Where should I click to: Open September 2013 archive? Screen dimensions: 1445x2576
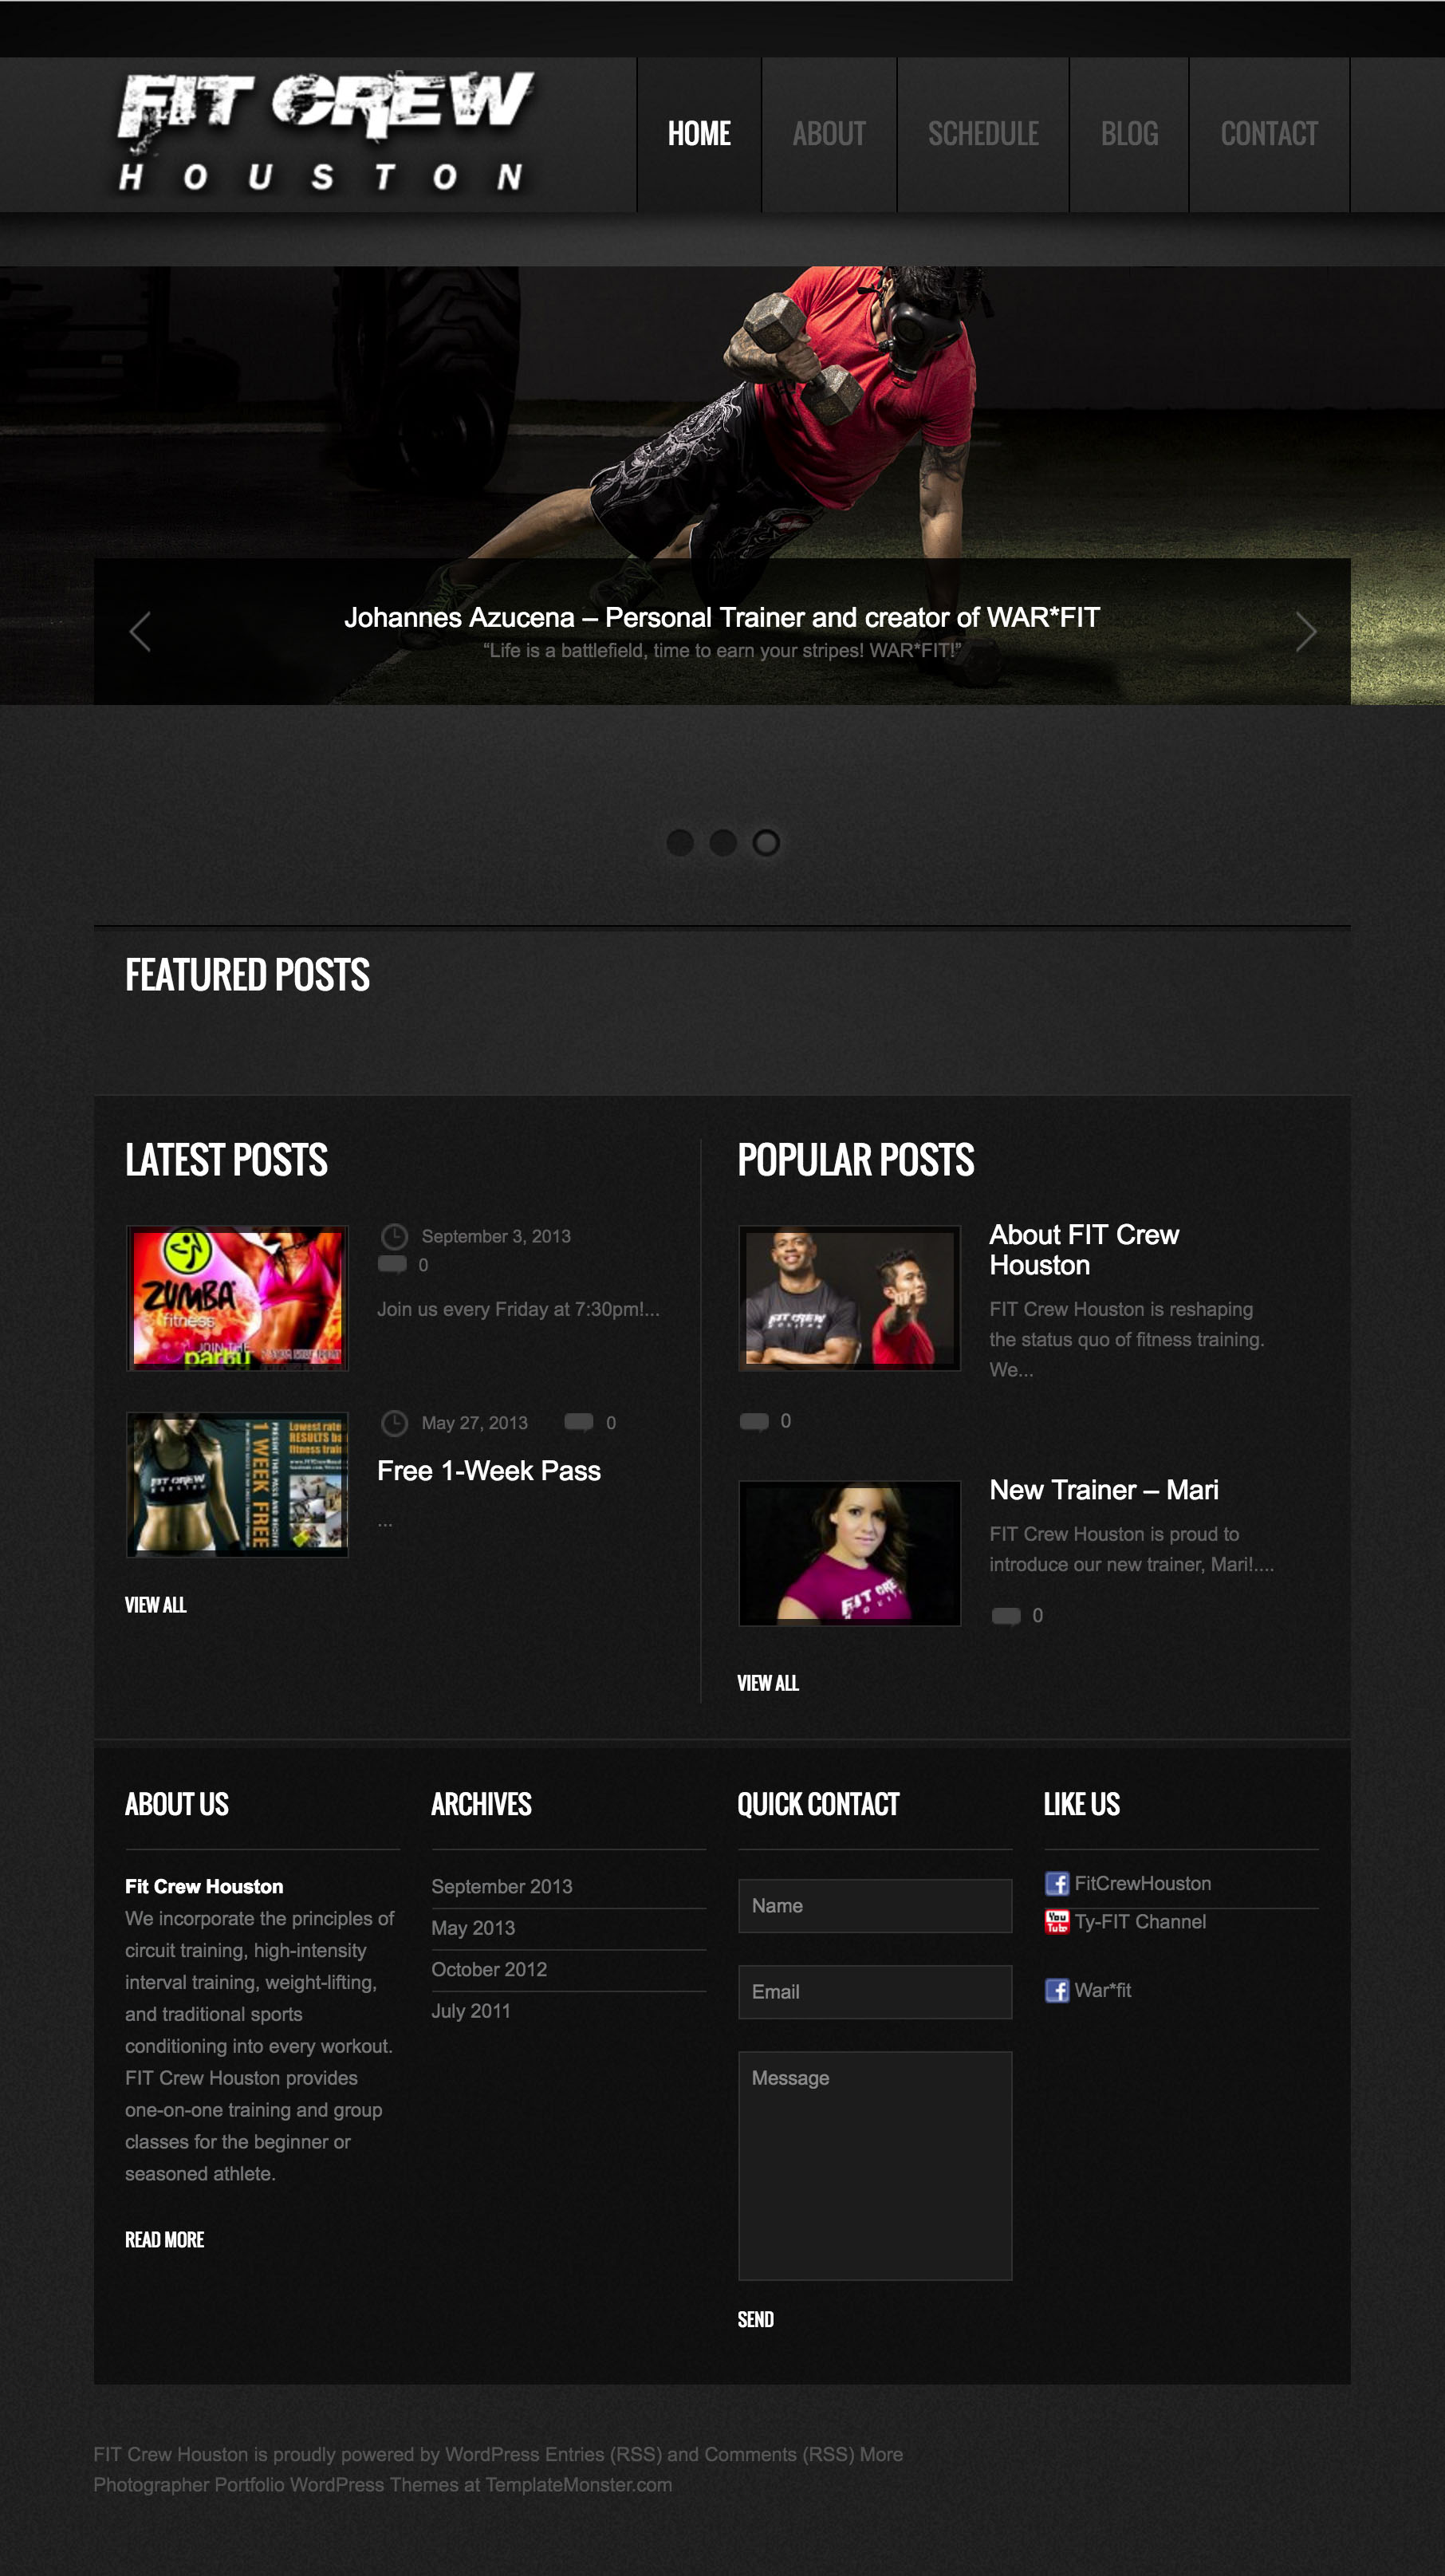(502, 1886)
